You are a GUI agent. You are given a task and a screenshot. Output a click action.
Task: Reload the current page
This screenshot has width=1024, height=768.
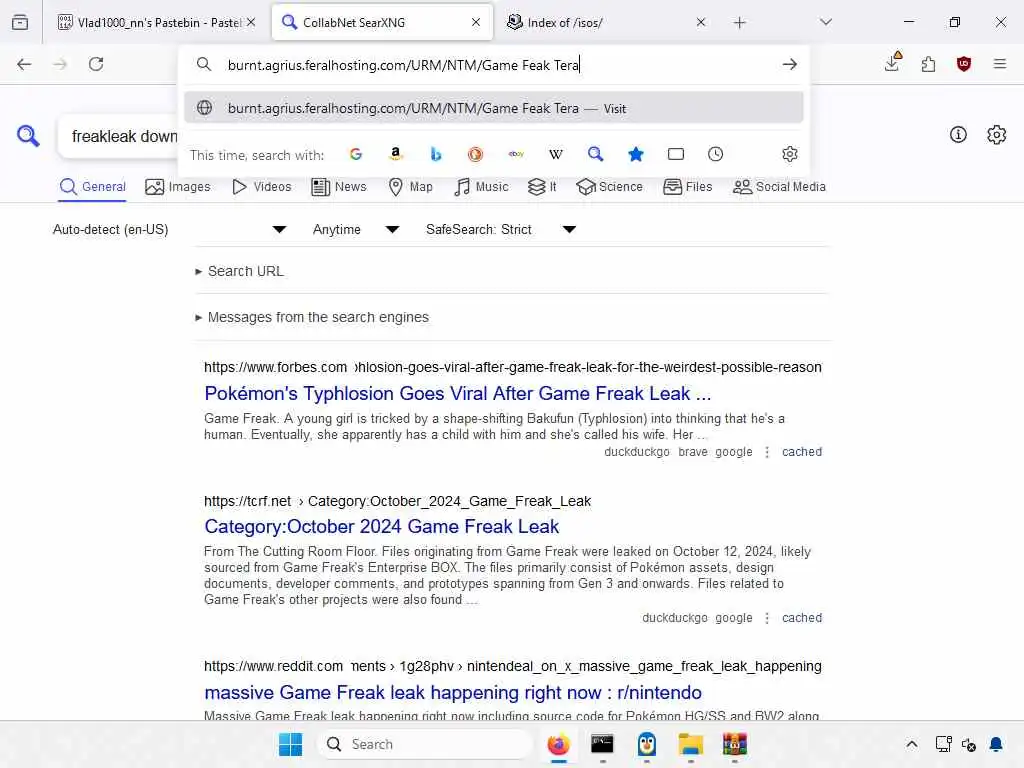tap(96, 64)
